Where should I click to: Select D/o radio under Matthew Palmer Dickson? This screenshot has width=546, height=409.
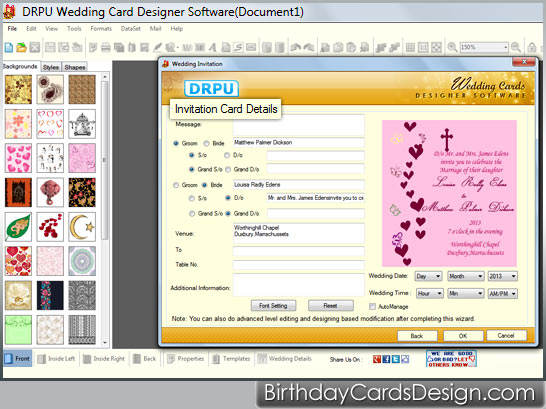(227, 155)
